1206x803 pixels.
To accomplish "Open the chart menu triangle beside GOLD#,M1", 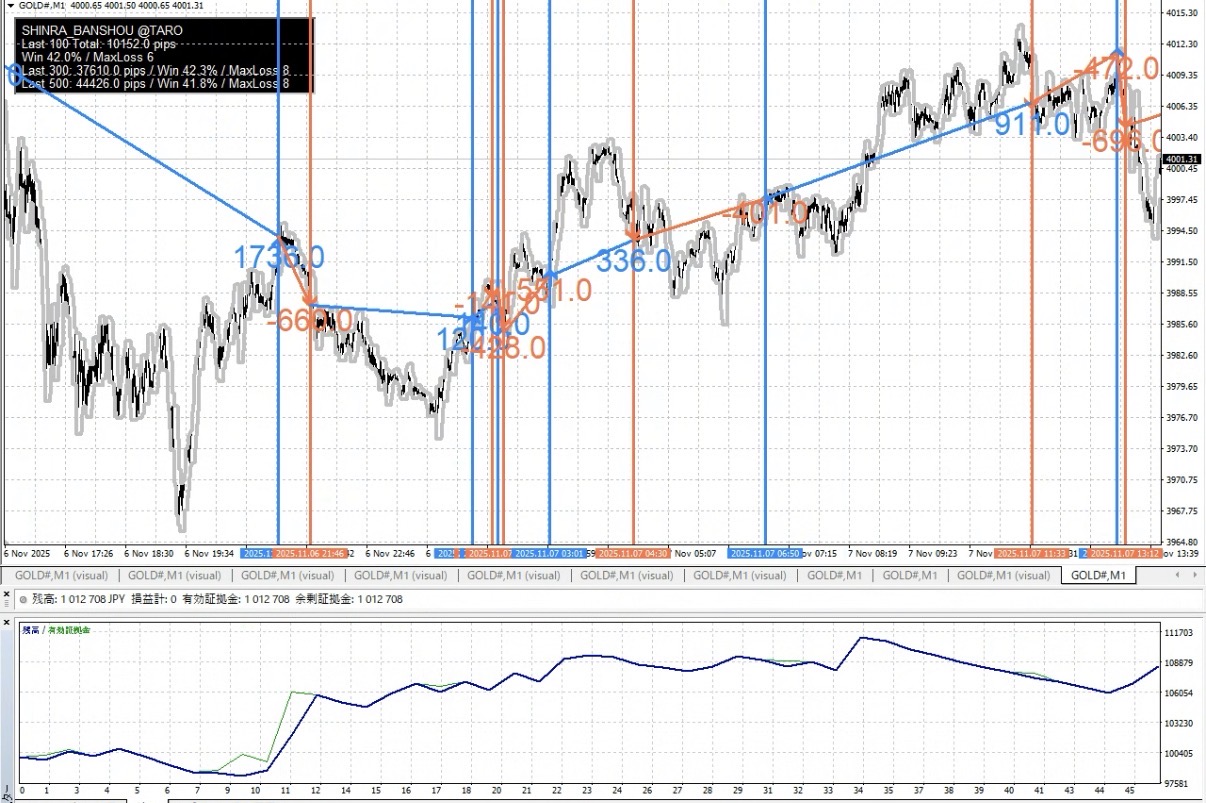I will [10, 5].
